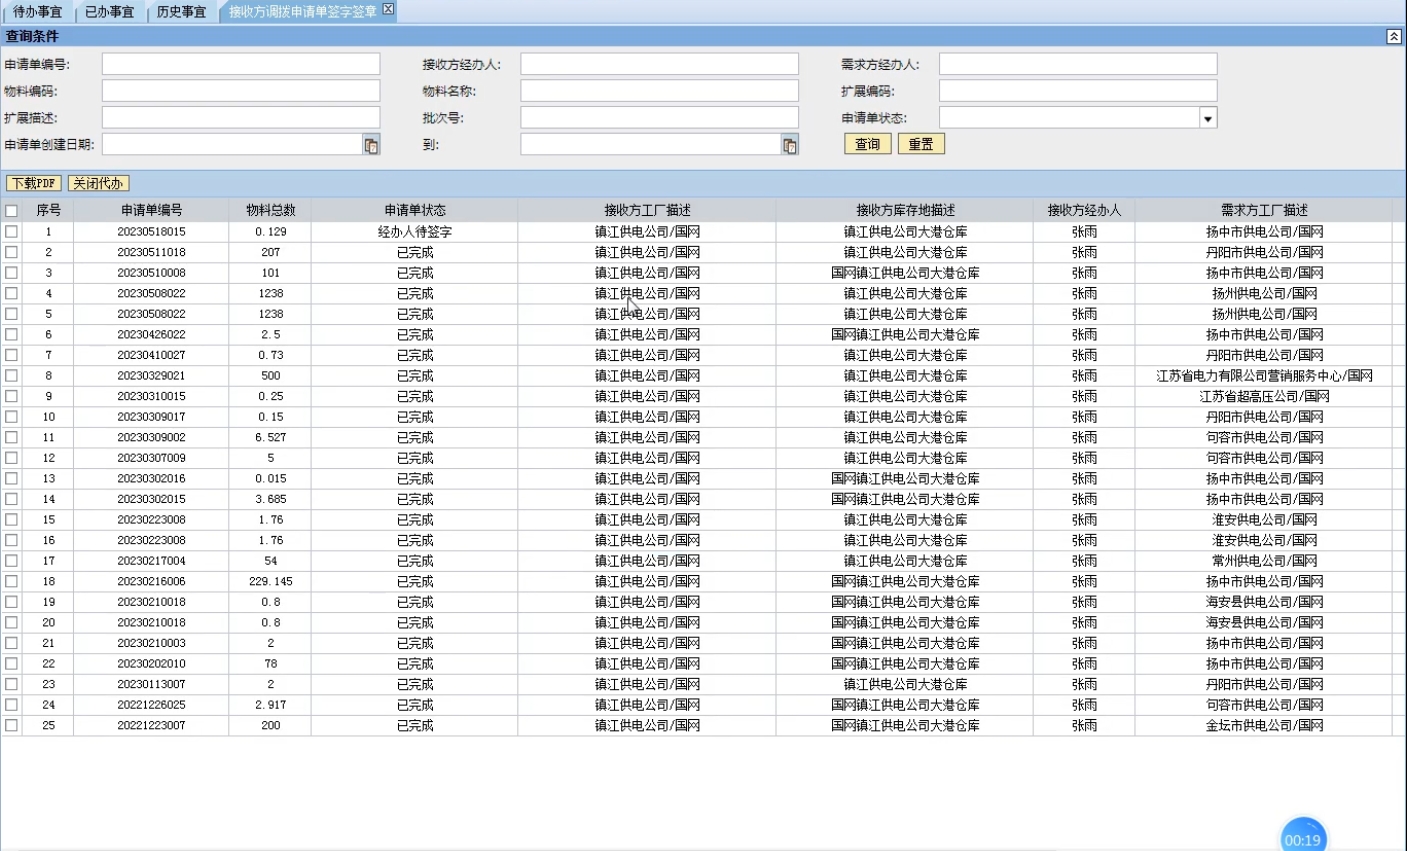
Task: Focus the 物料名称 text box
Action: 659,91
